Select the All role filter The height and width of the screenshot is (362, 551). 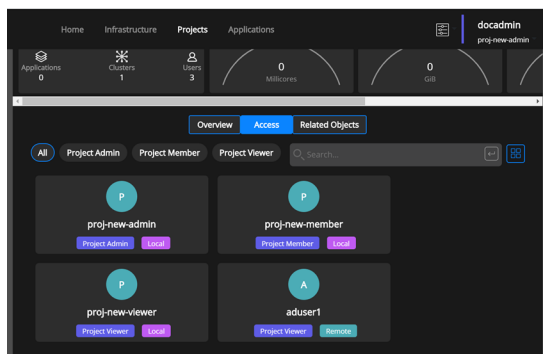tap(43, 153)
